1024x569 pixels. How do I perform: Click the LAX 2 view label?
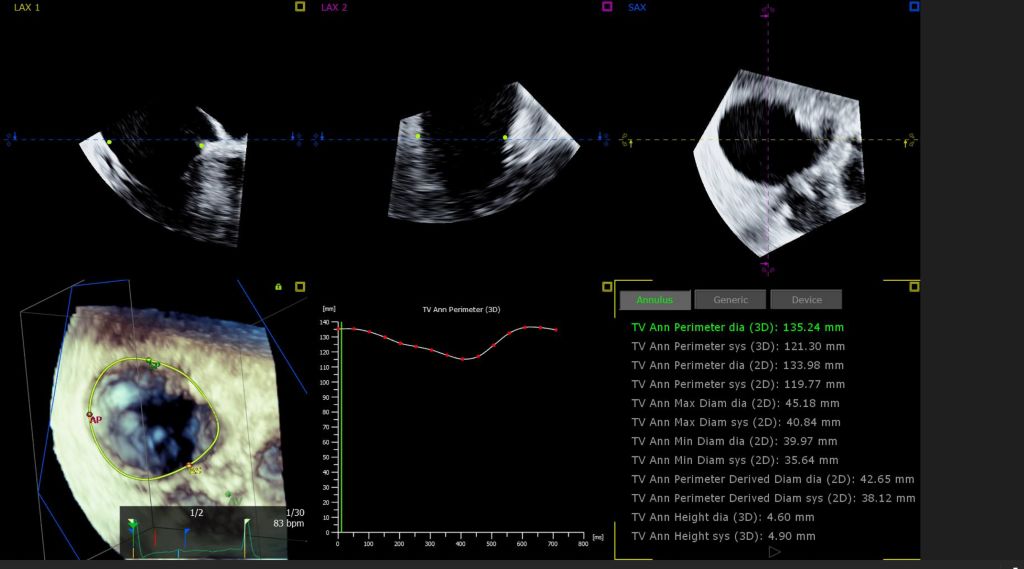pos(334,7)
